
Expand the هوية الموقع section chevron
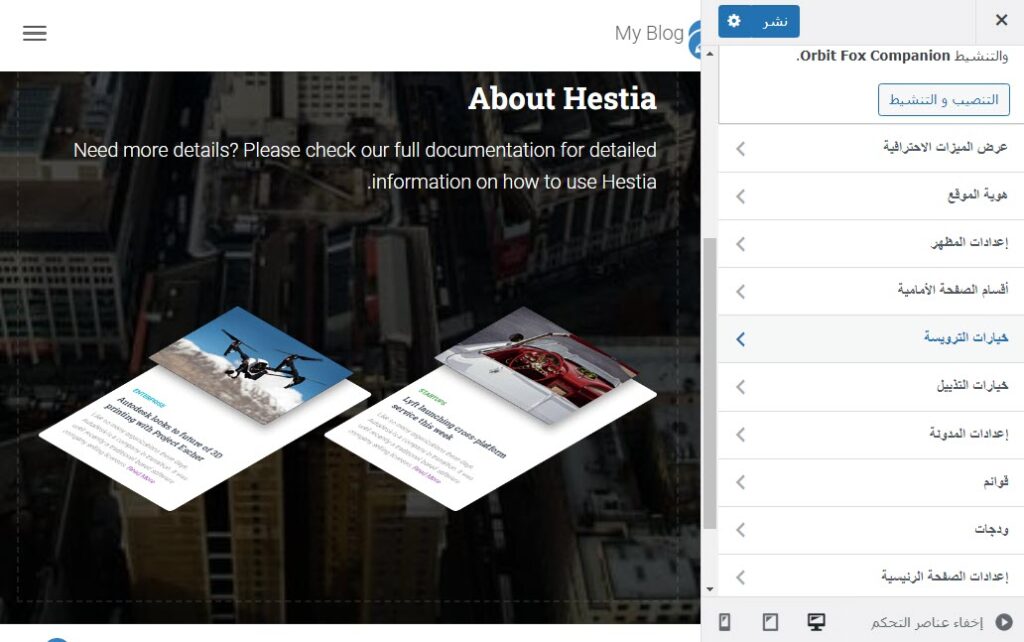click(x=740, y=196)
